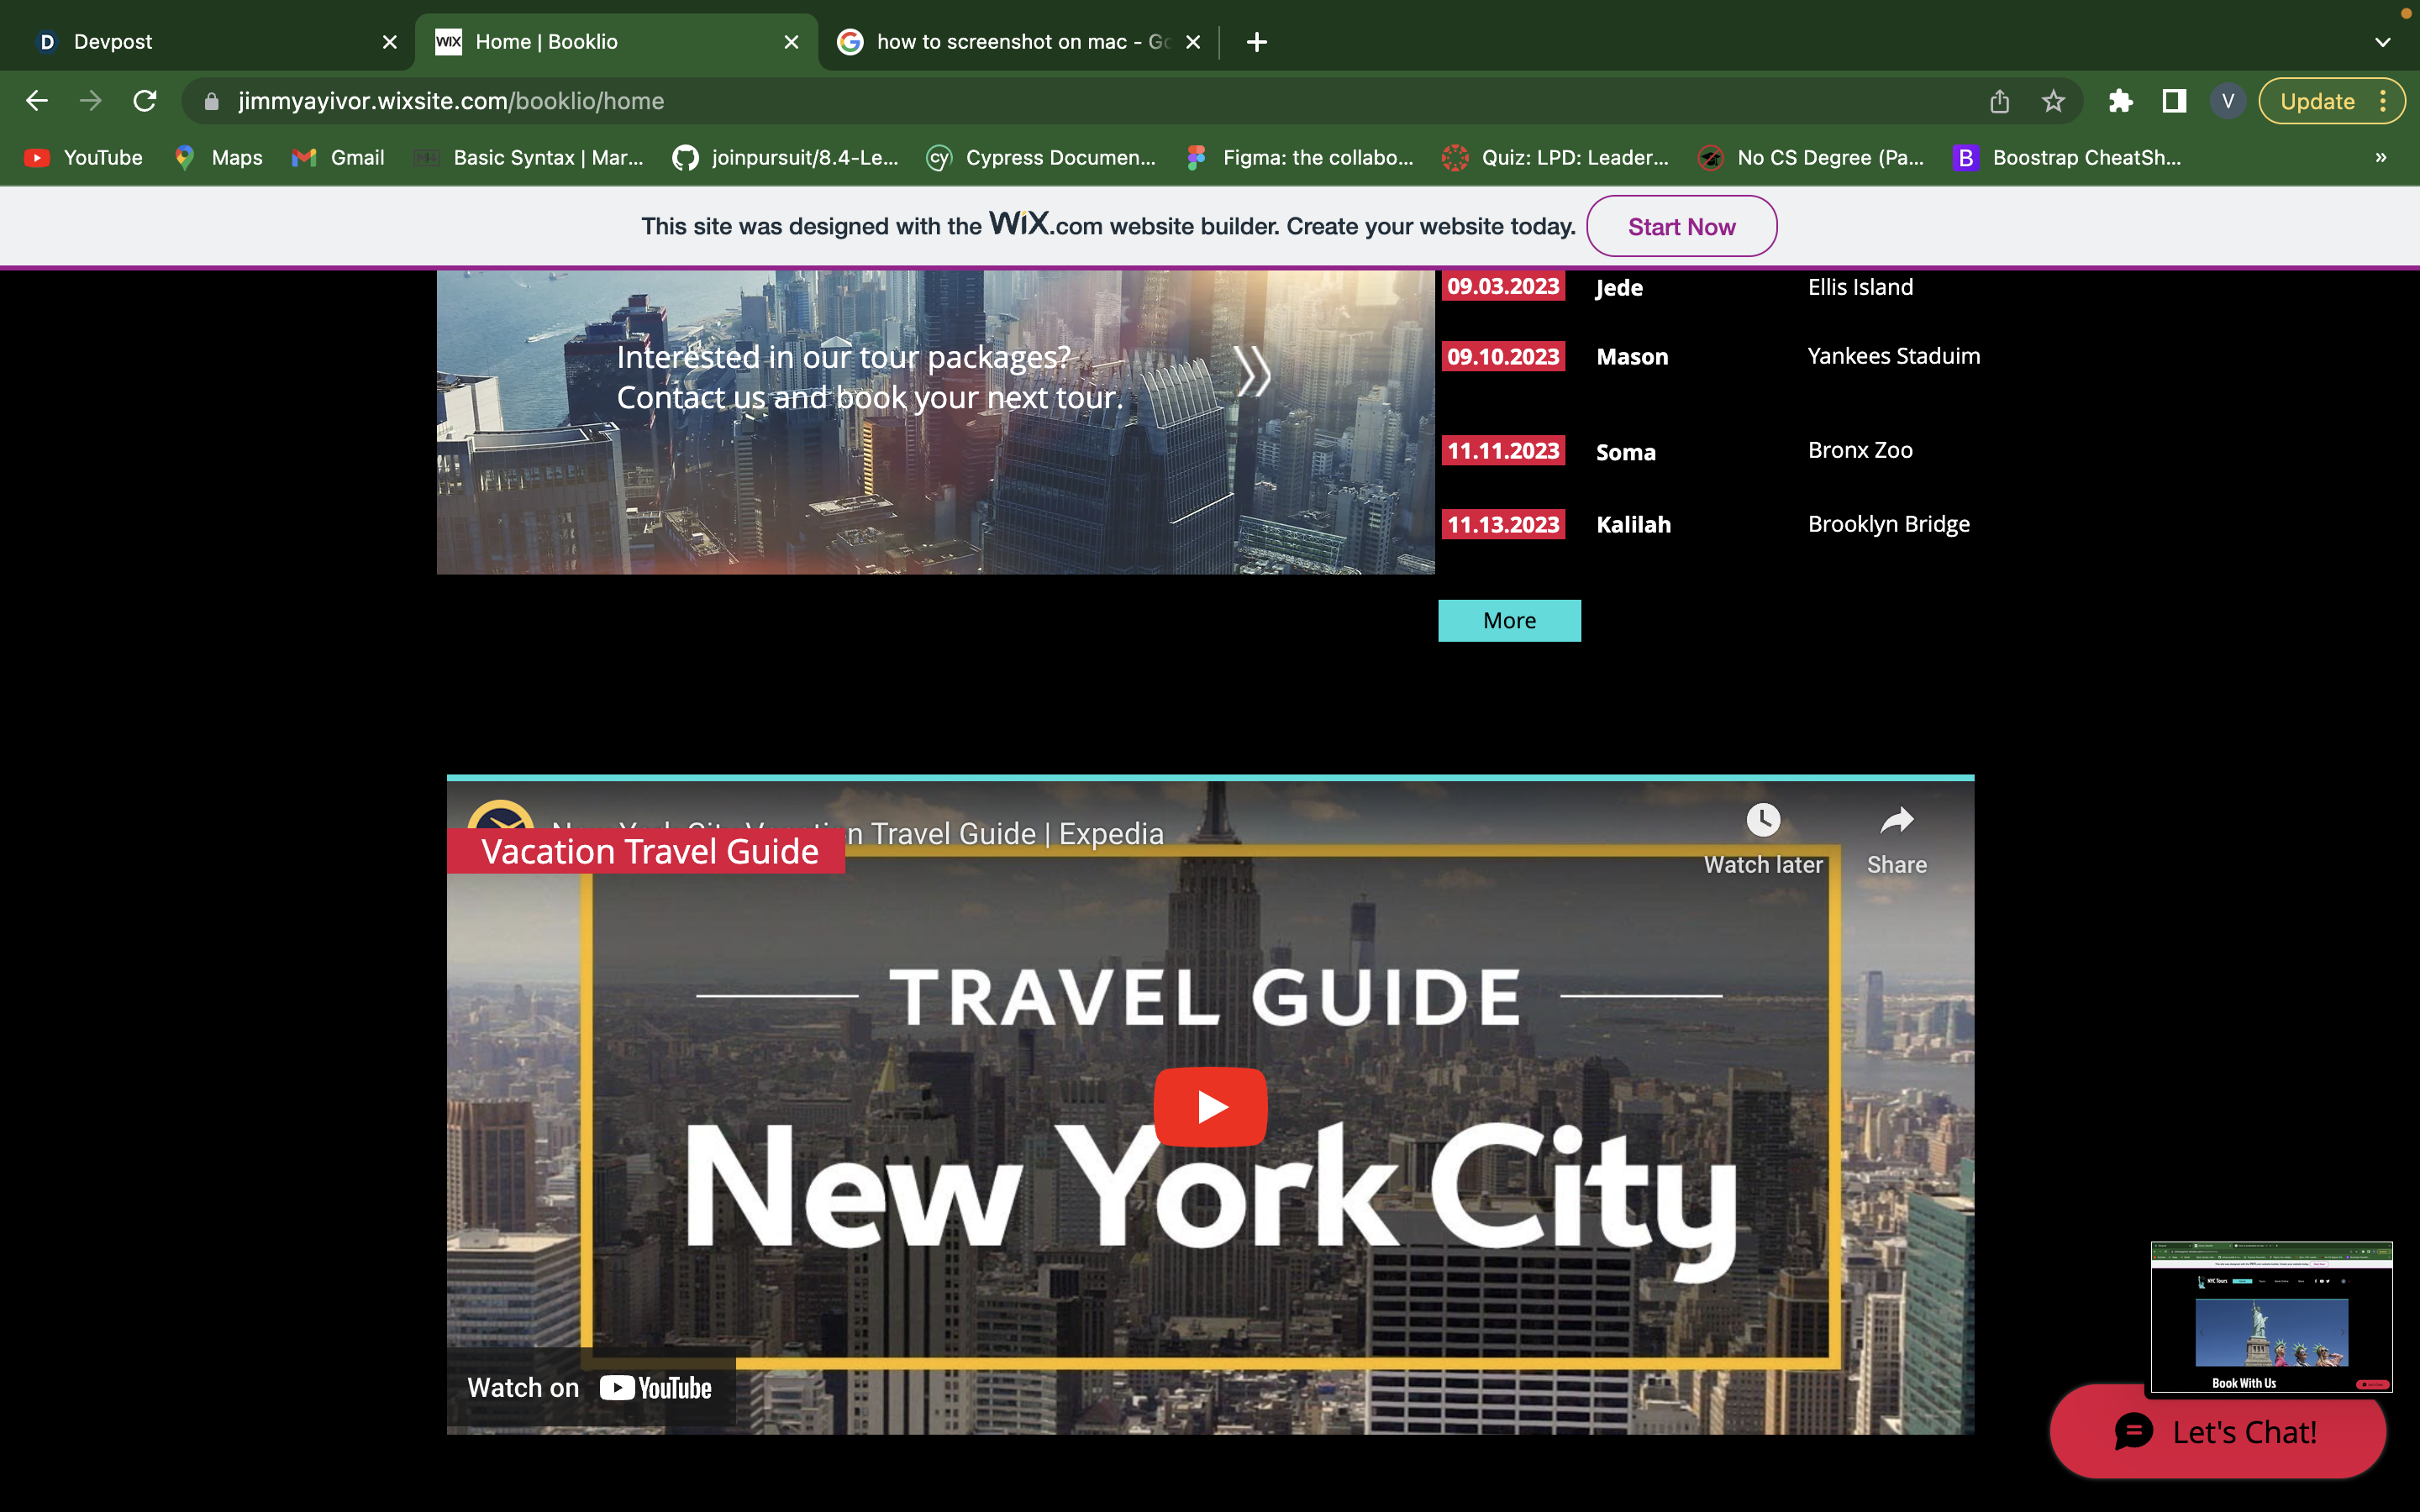Click the Watch on YouTube link
Viewport: 2420px width, 1512px height.
(x=590, y=1388)
